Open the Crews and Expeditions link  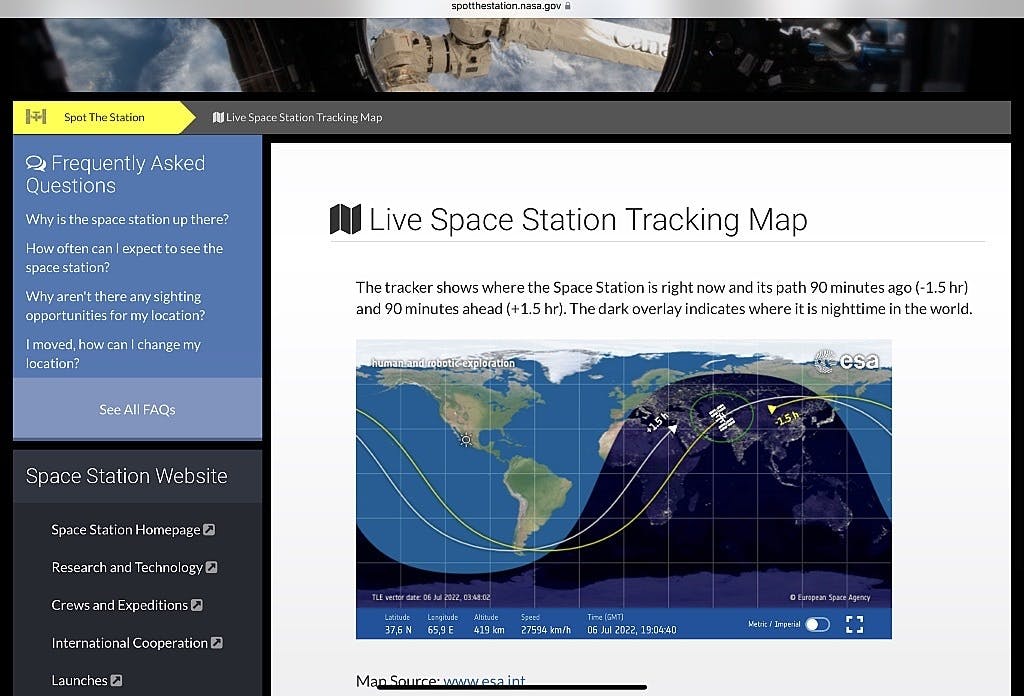(x=119, y=605)
